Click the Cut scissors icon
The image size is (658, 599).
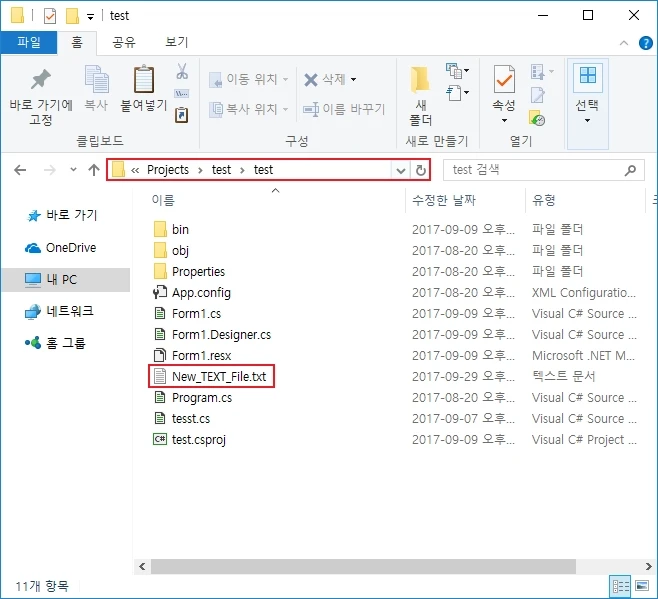[x=182, y=72]
